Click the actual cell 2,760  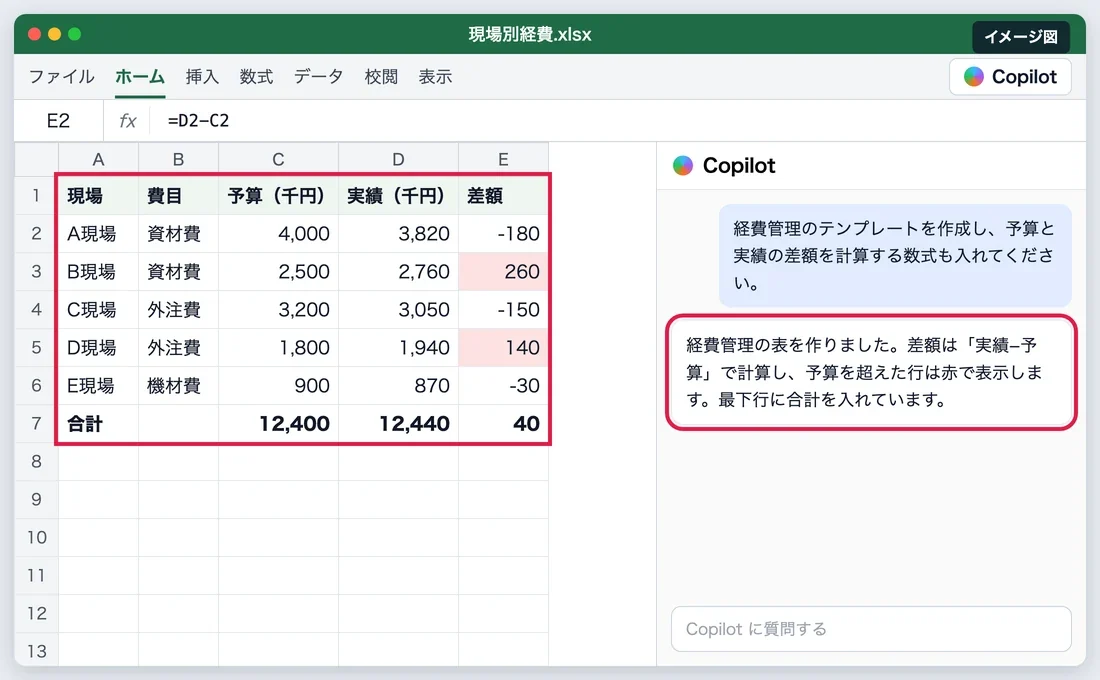pos(398,272)
